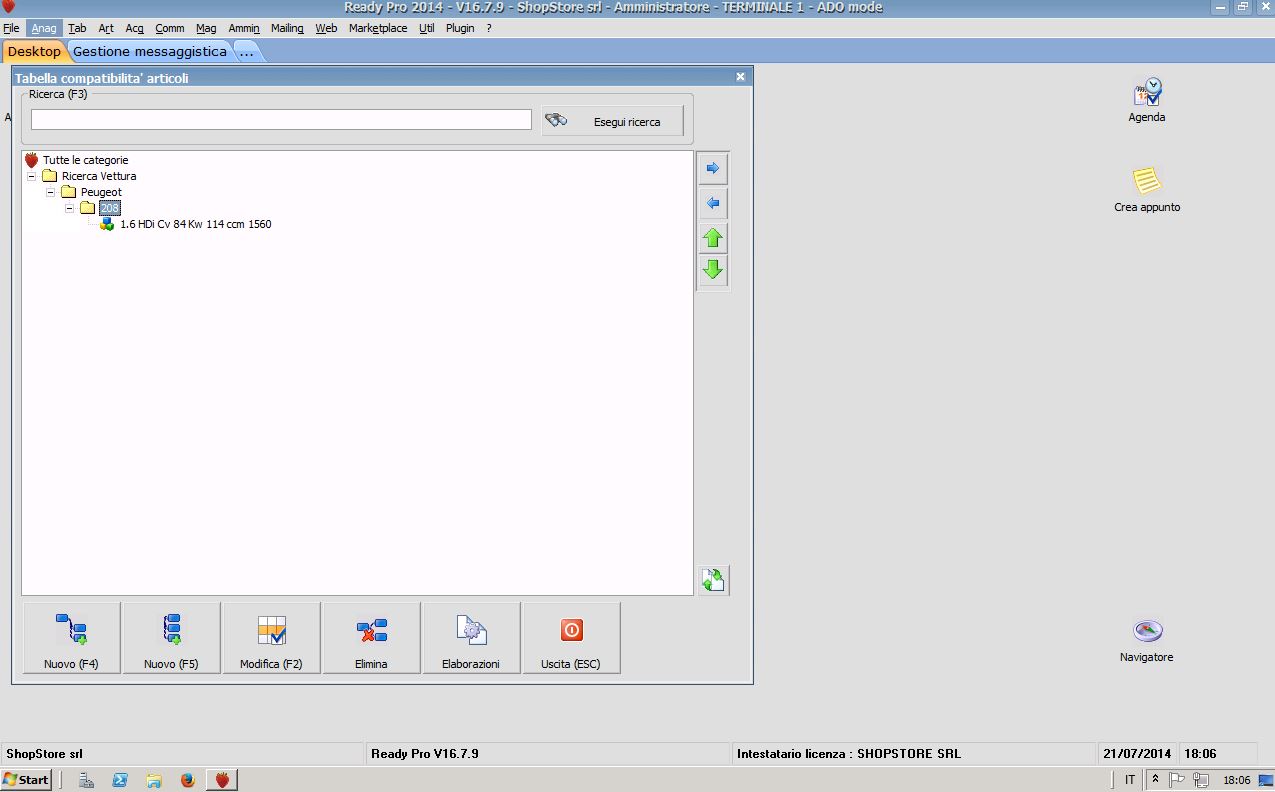Click the IT language indicator
Image resolution: width=1275 pixels, height=792 pixels.
(1130, 779)
